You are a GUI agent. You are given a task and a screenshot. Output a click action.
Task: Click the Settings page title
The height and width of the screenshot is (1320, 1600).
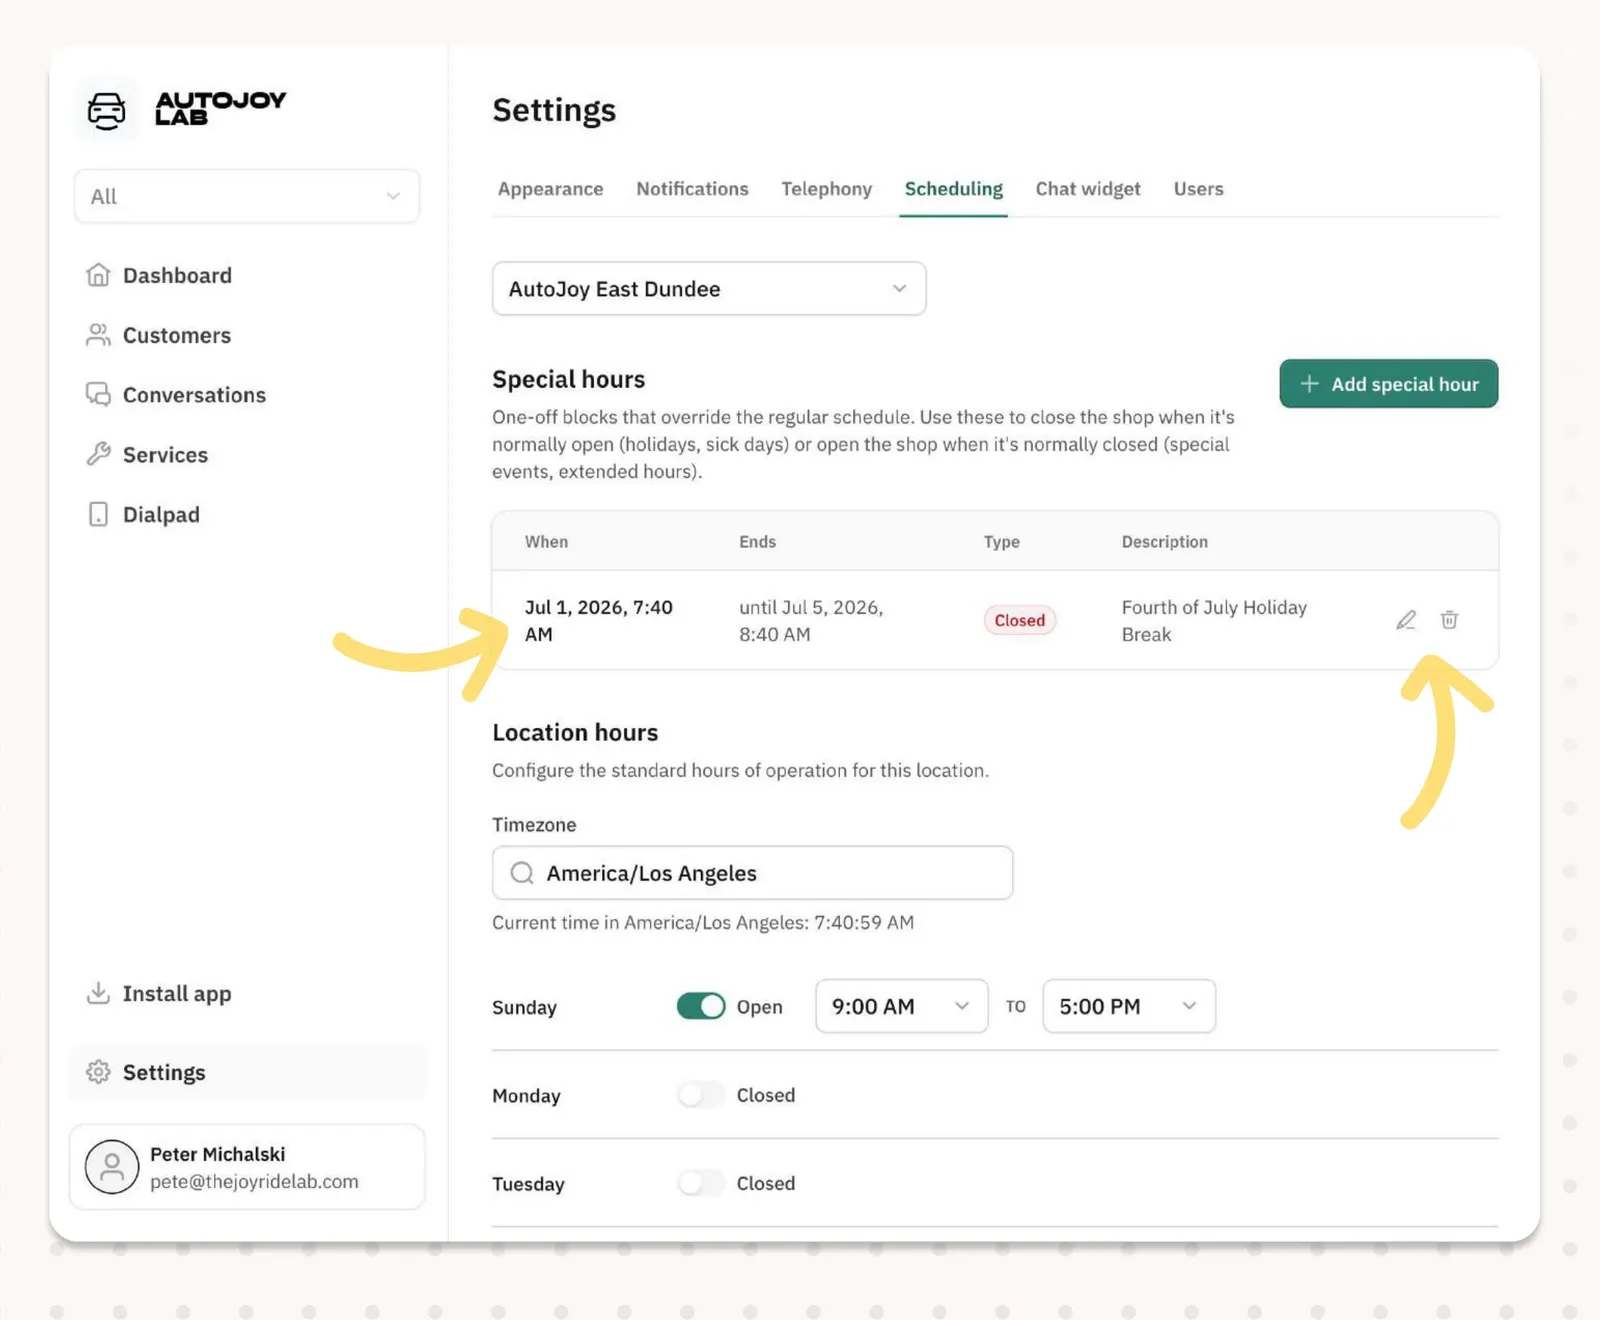pos(554,110)
